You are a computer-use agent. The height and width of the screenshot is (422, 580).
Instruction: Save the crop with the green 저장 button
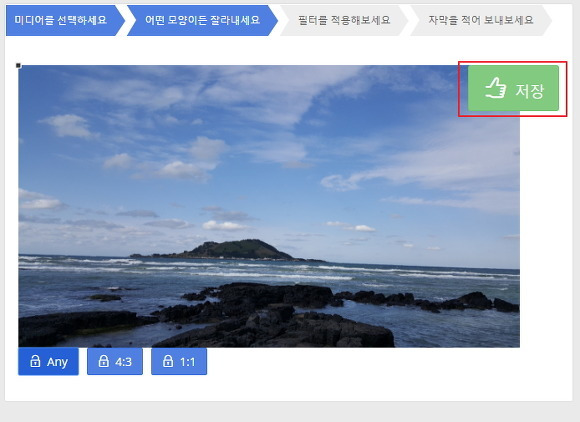pos(513,88)
